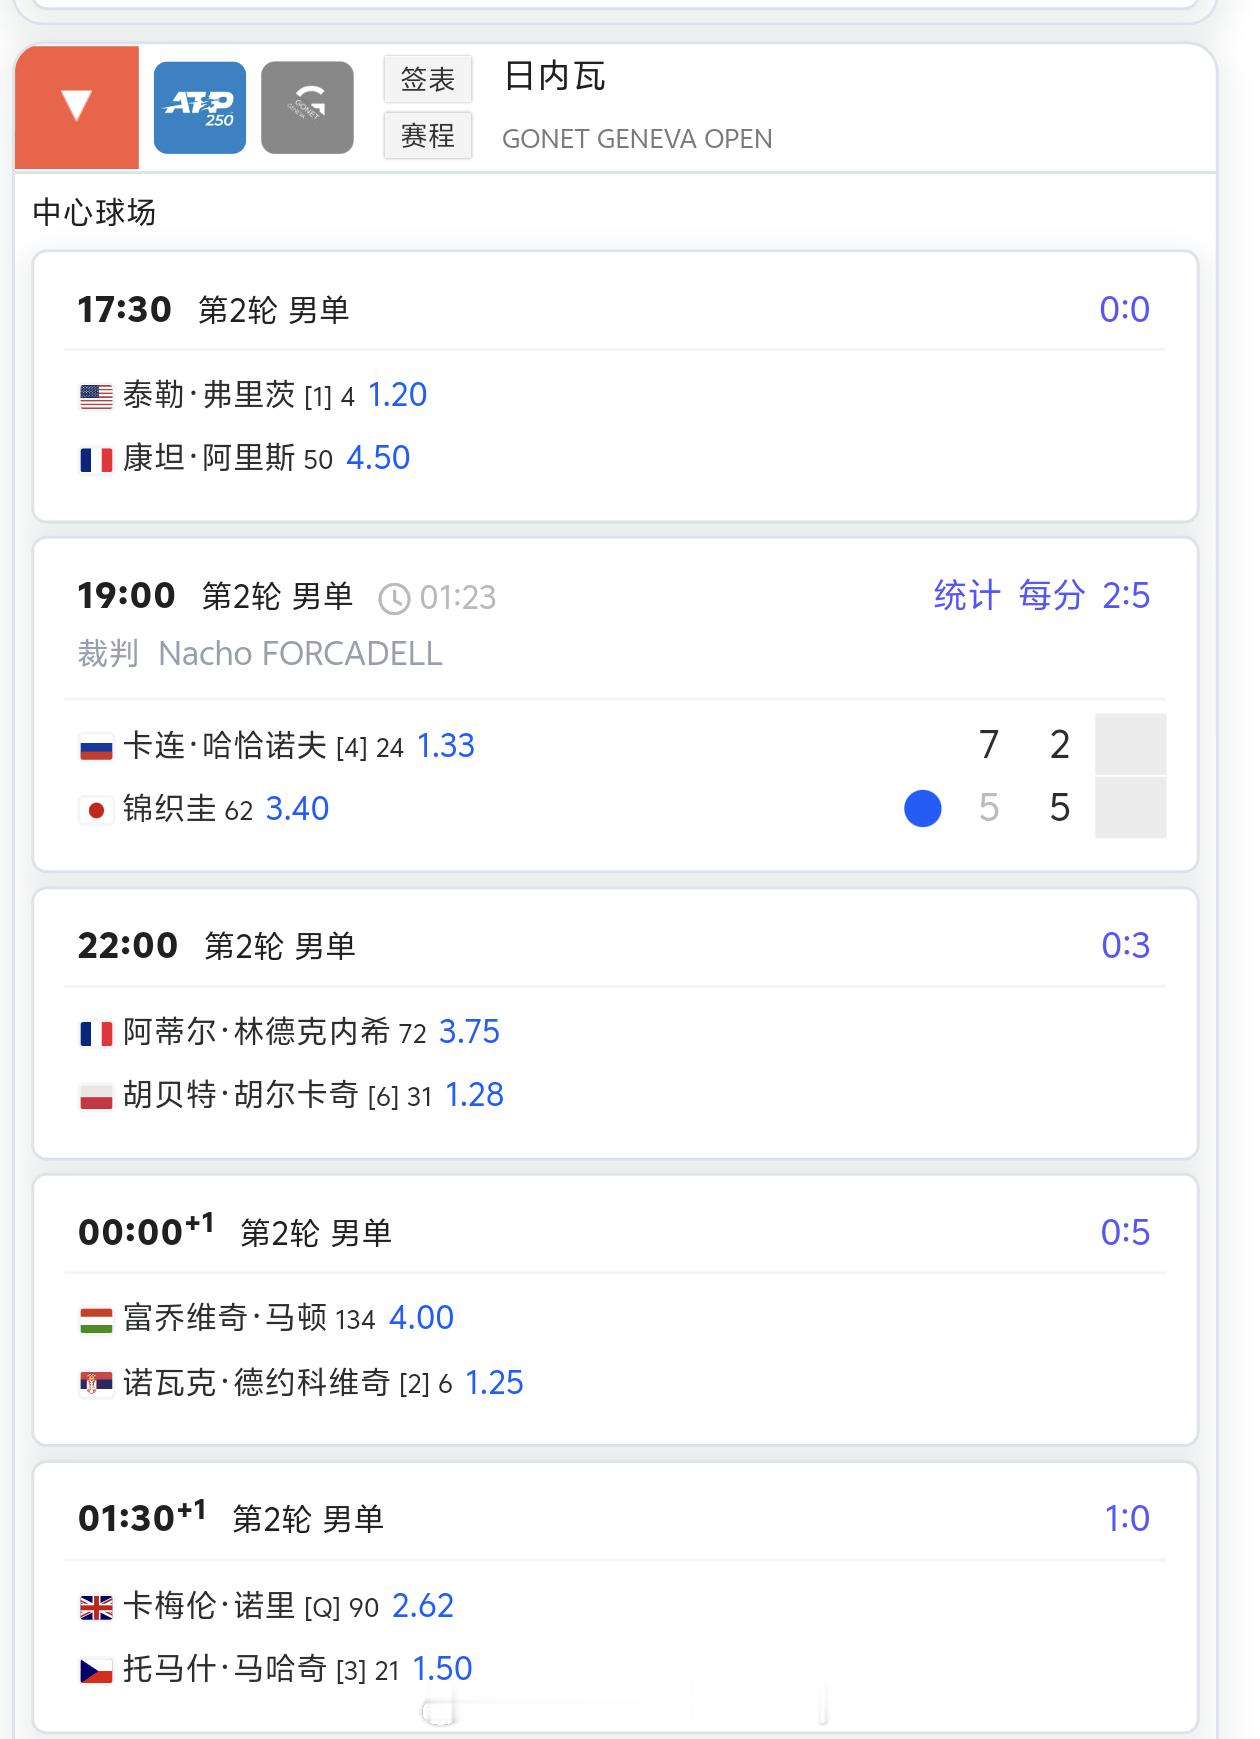Open player 胡贝特·胡尔卡奇
The width and height of the screenshot is (1260, 1739).
(240, 1095)
